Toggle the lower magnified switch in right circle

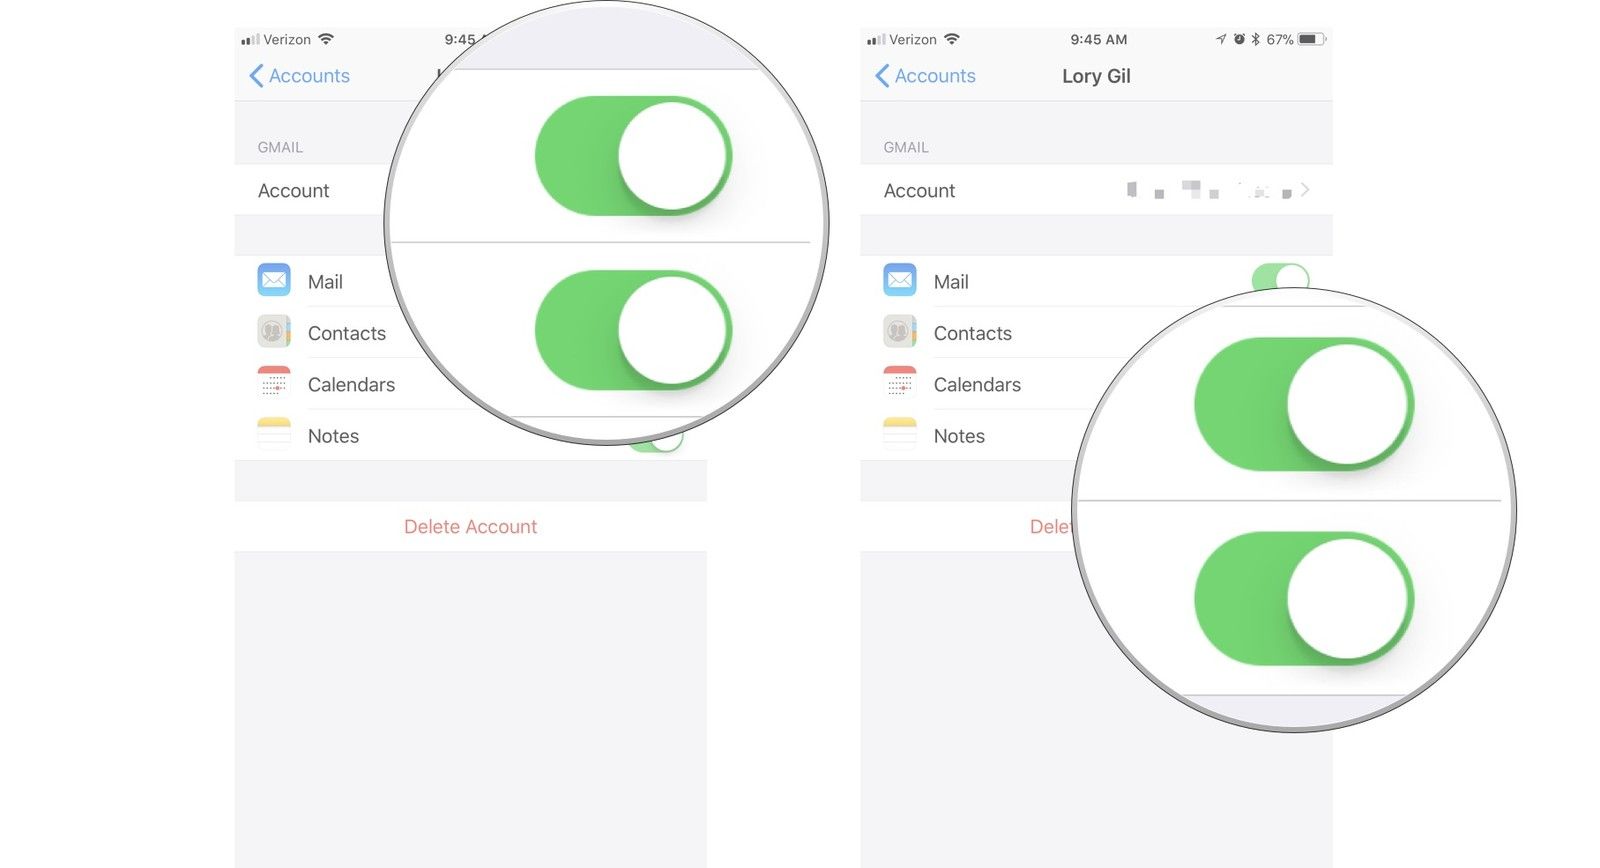[x=1303, y=599]
